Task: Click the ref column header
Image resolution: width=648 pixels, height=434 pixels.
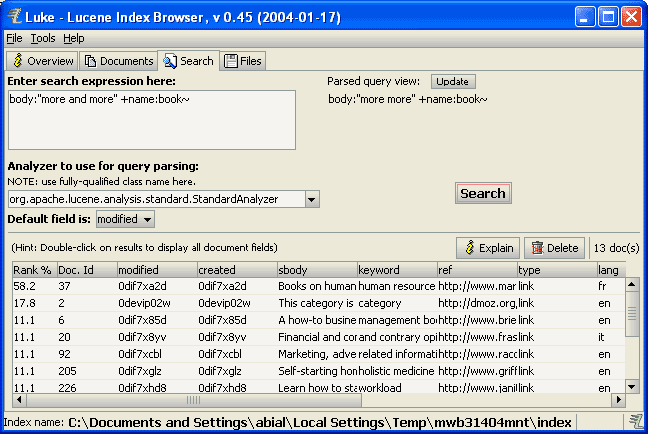Action: point(477,270)
